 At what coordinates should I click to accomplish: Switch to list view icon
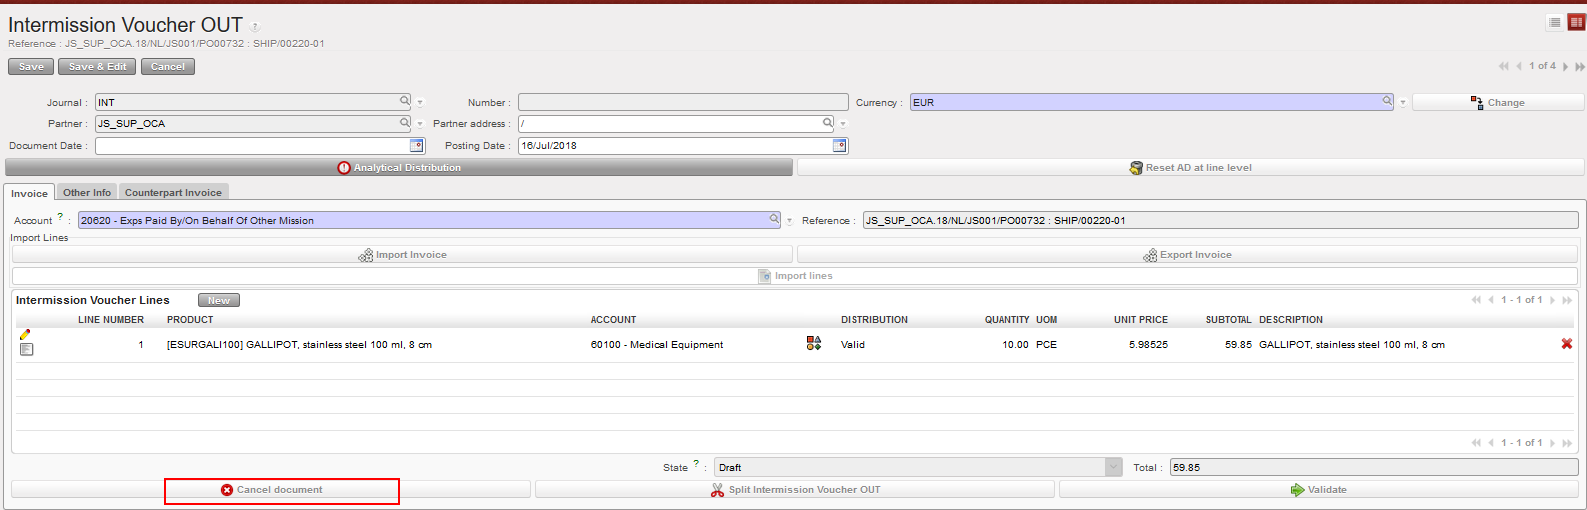[1554, 22]
